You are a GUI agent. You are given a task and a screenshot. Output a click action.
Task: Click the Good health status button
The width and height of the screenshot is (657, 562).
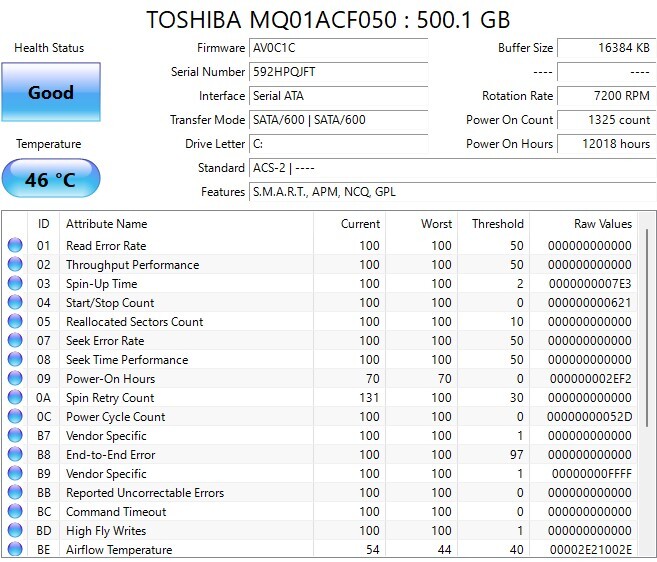pos(51,92)
